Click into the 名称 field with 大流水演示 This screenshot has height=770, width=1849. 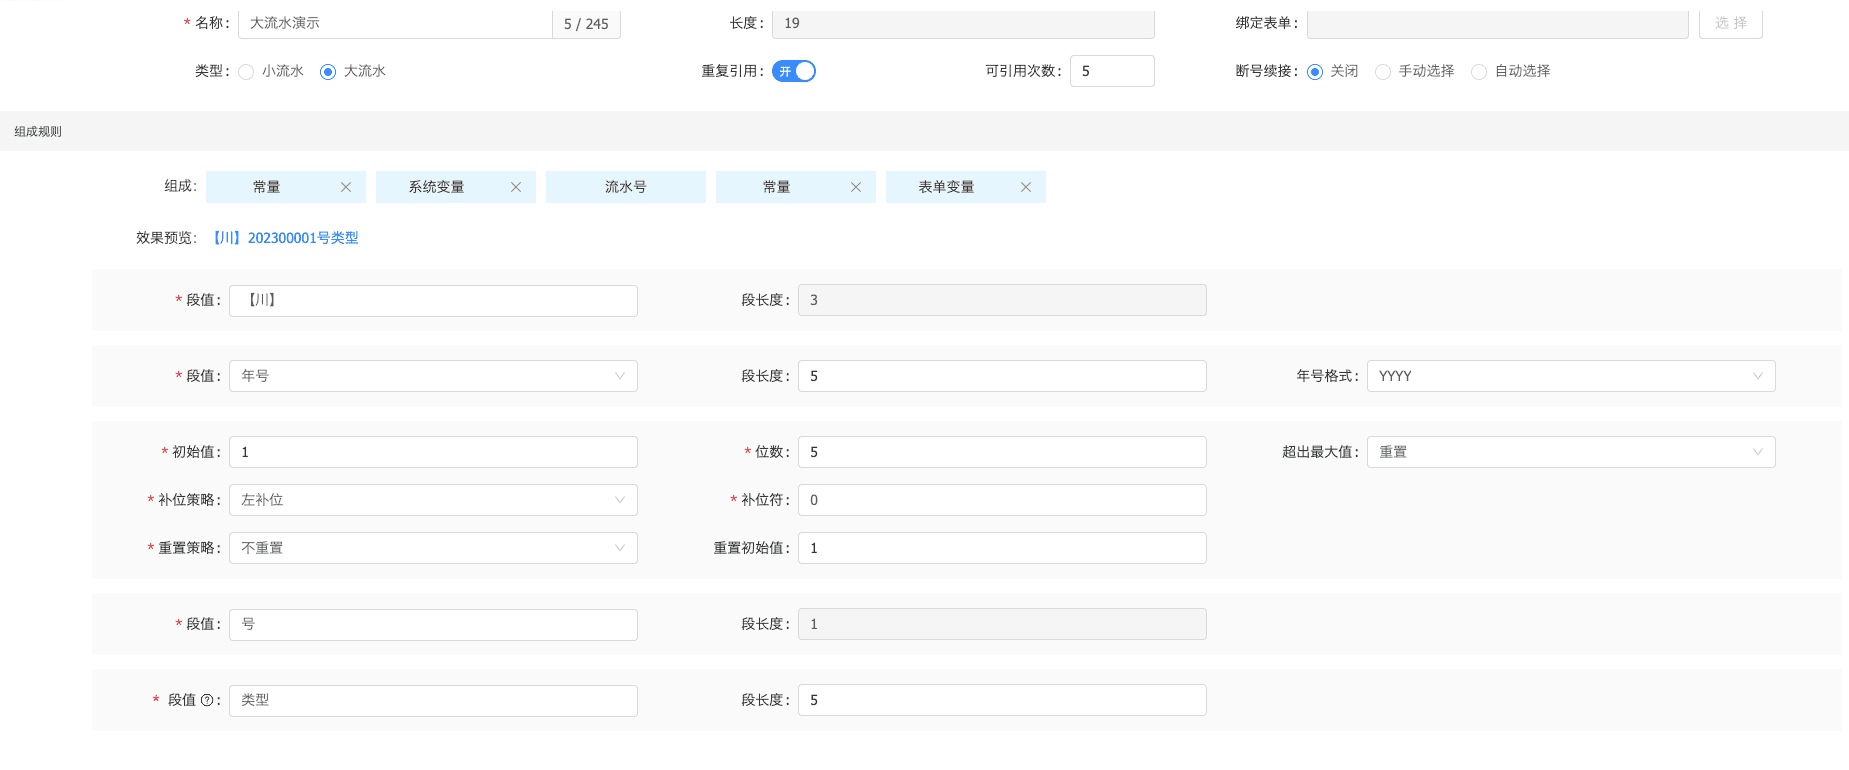(x=395, y=23)
